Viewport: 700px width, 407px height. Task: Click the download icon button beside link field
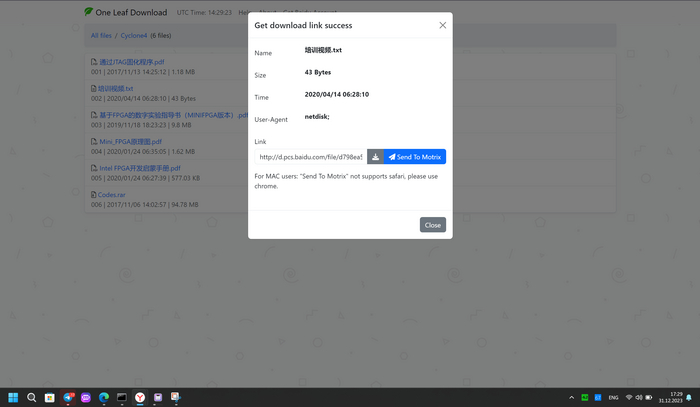click(375, 157)
